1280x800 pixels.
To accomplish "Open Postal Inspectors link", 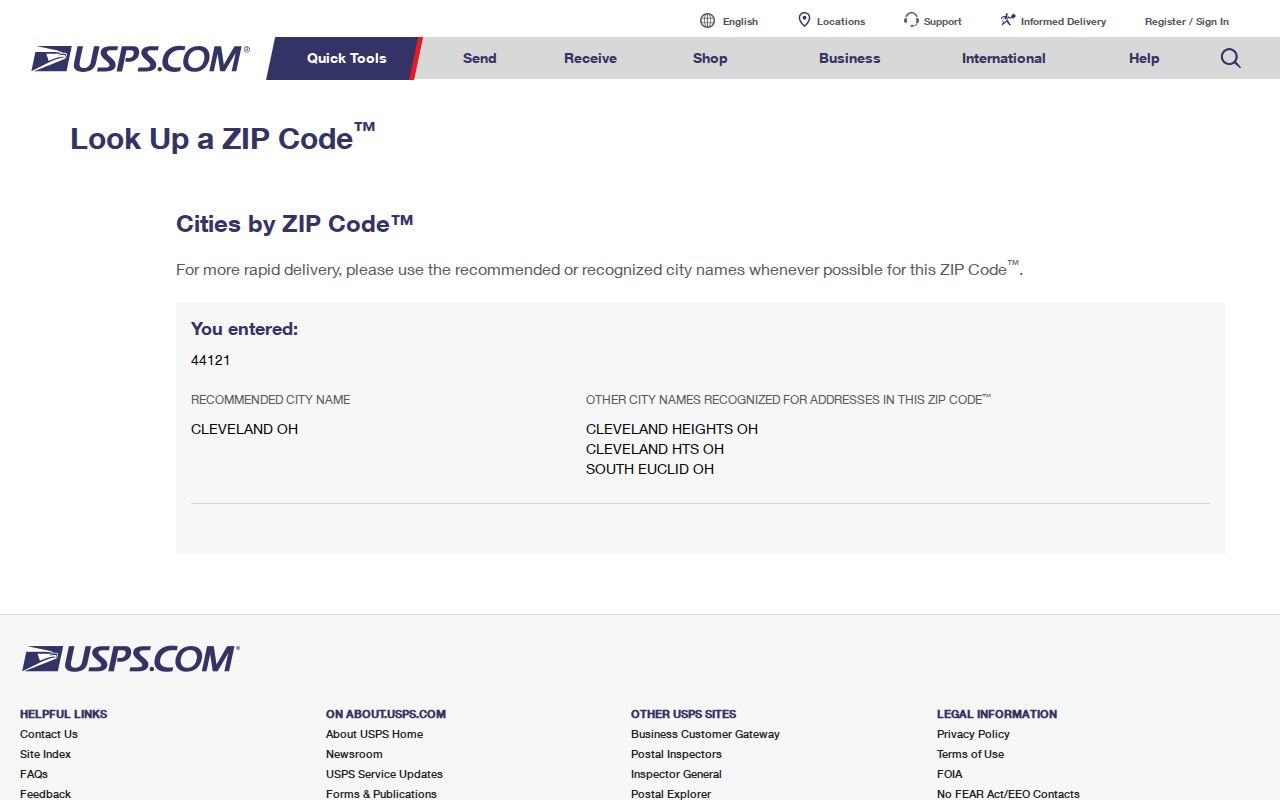I will 676,754.
